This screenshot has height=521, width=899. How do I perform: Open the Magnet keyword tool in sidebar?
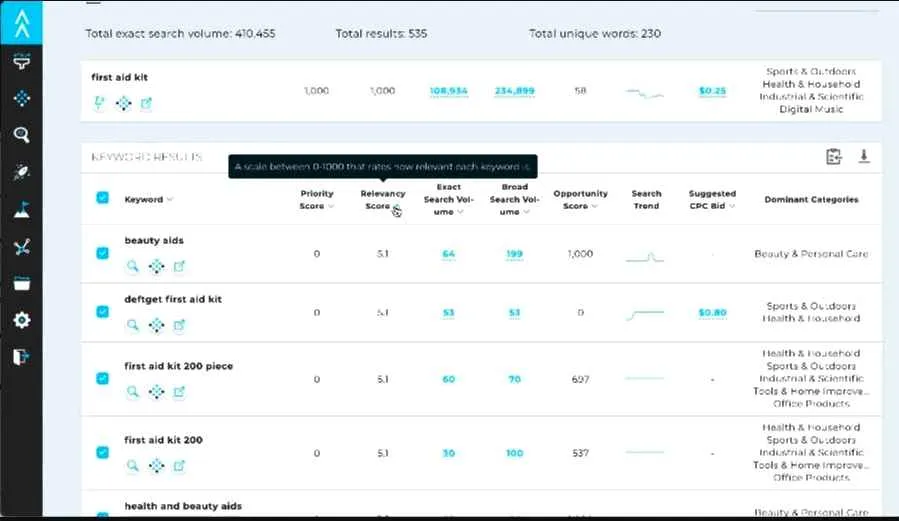point(21,98)
